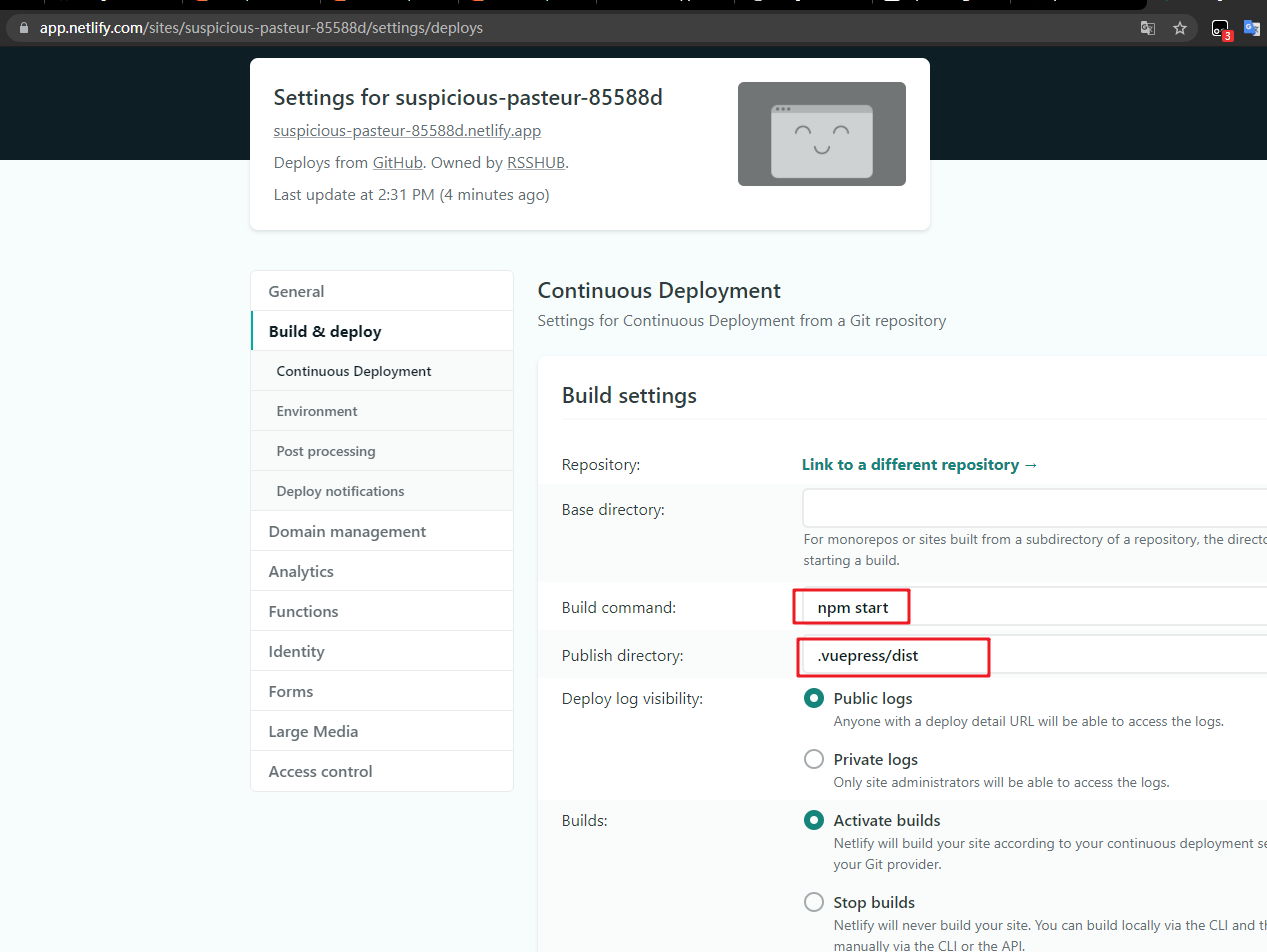Click the Deploy log visibility label
This screenshot has width=1267, height=952.
point(632,698)
